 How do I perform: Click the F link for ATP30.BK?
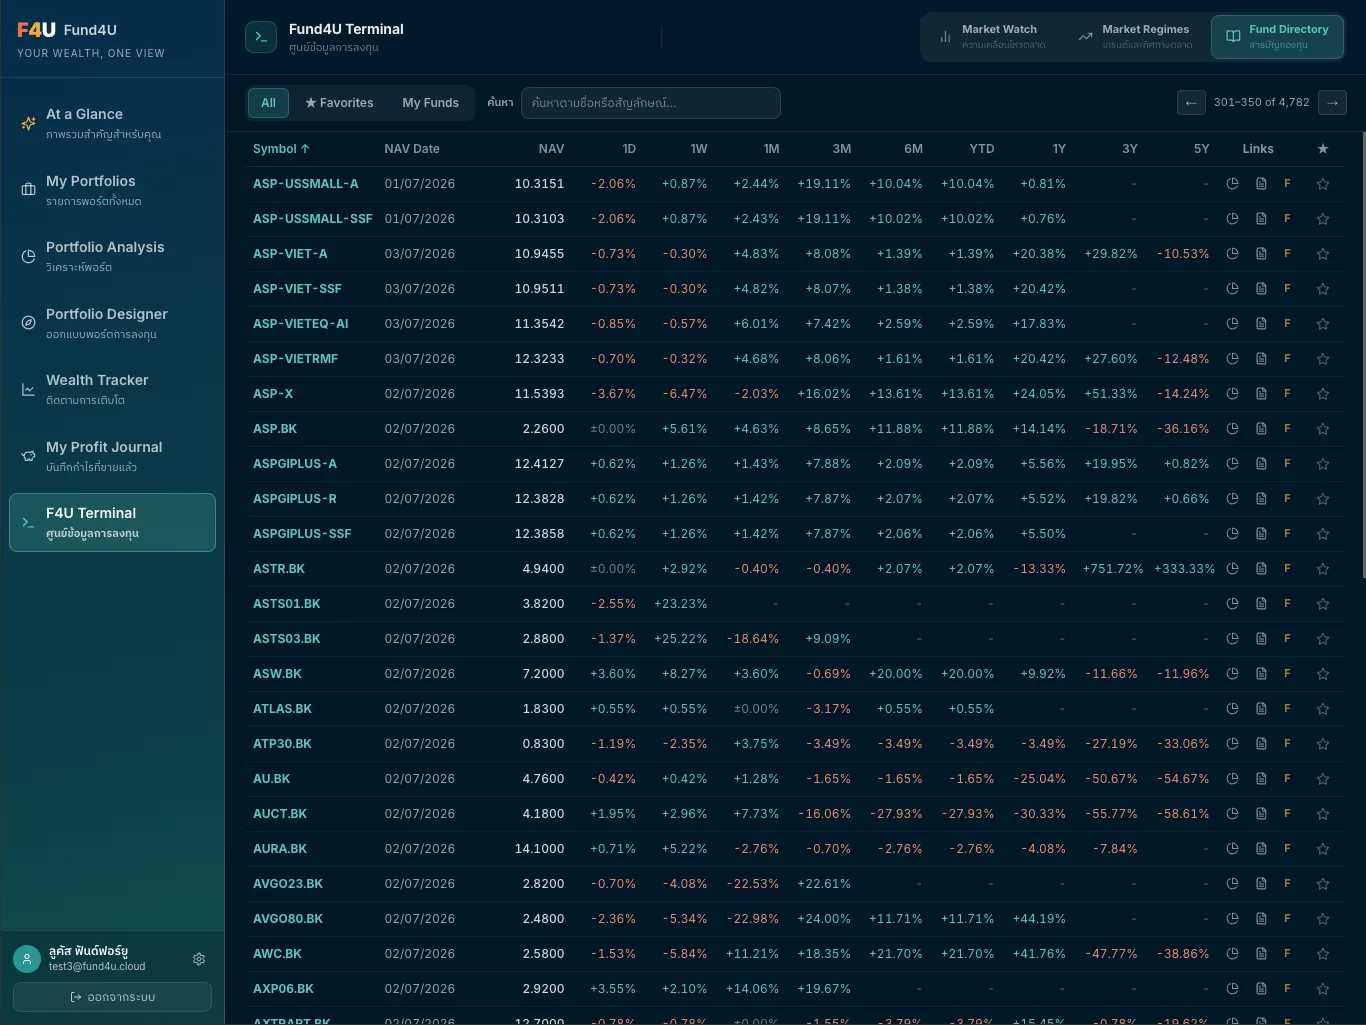click(1287, 744)
